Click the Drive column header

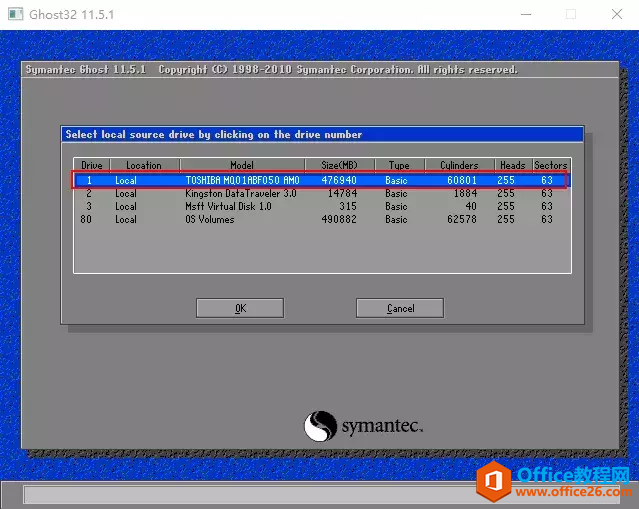point(92,165)
